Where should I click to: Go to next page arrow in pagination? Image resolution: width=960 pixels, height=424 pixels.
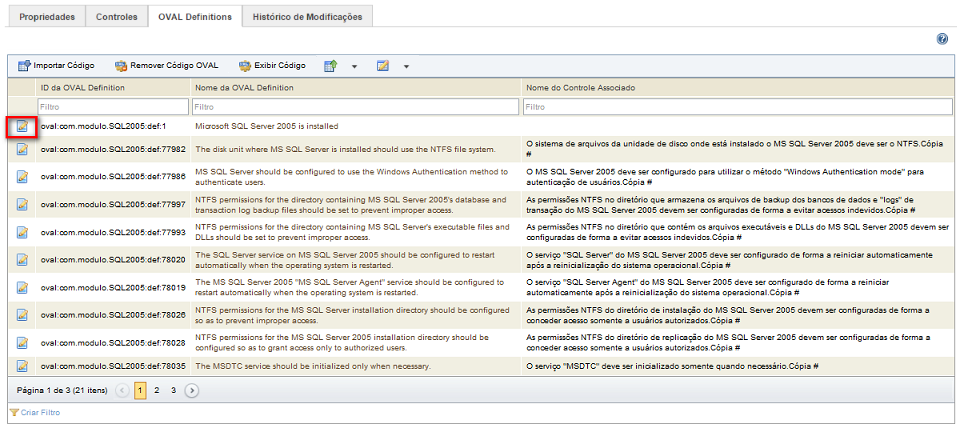click(x=192, y=390)
